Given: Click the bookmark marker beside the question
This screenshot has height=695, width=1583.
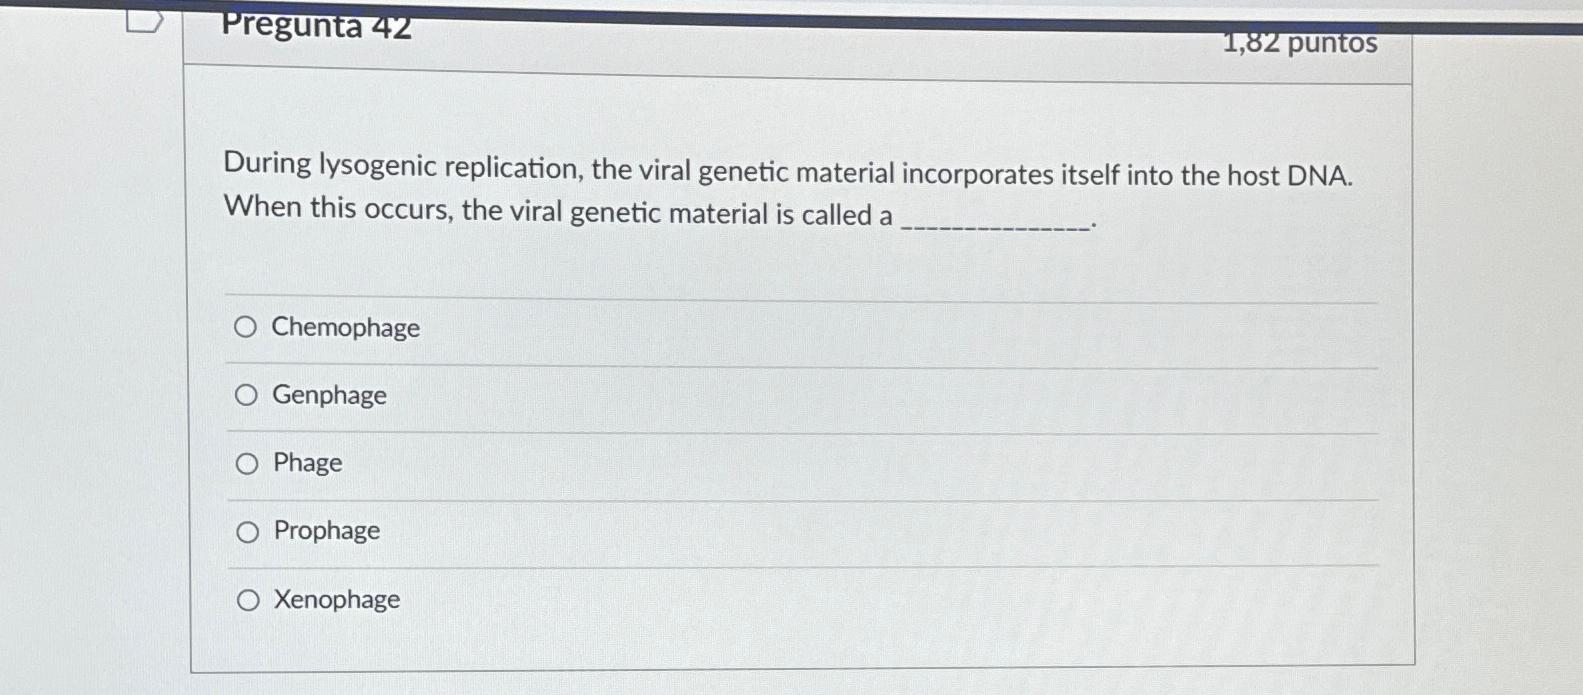Looking at the screenshot, I should point(146,20).
